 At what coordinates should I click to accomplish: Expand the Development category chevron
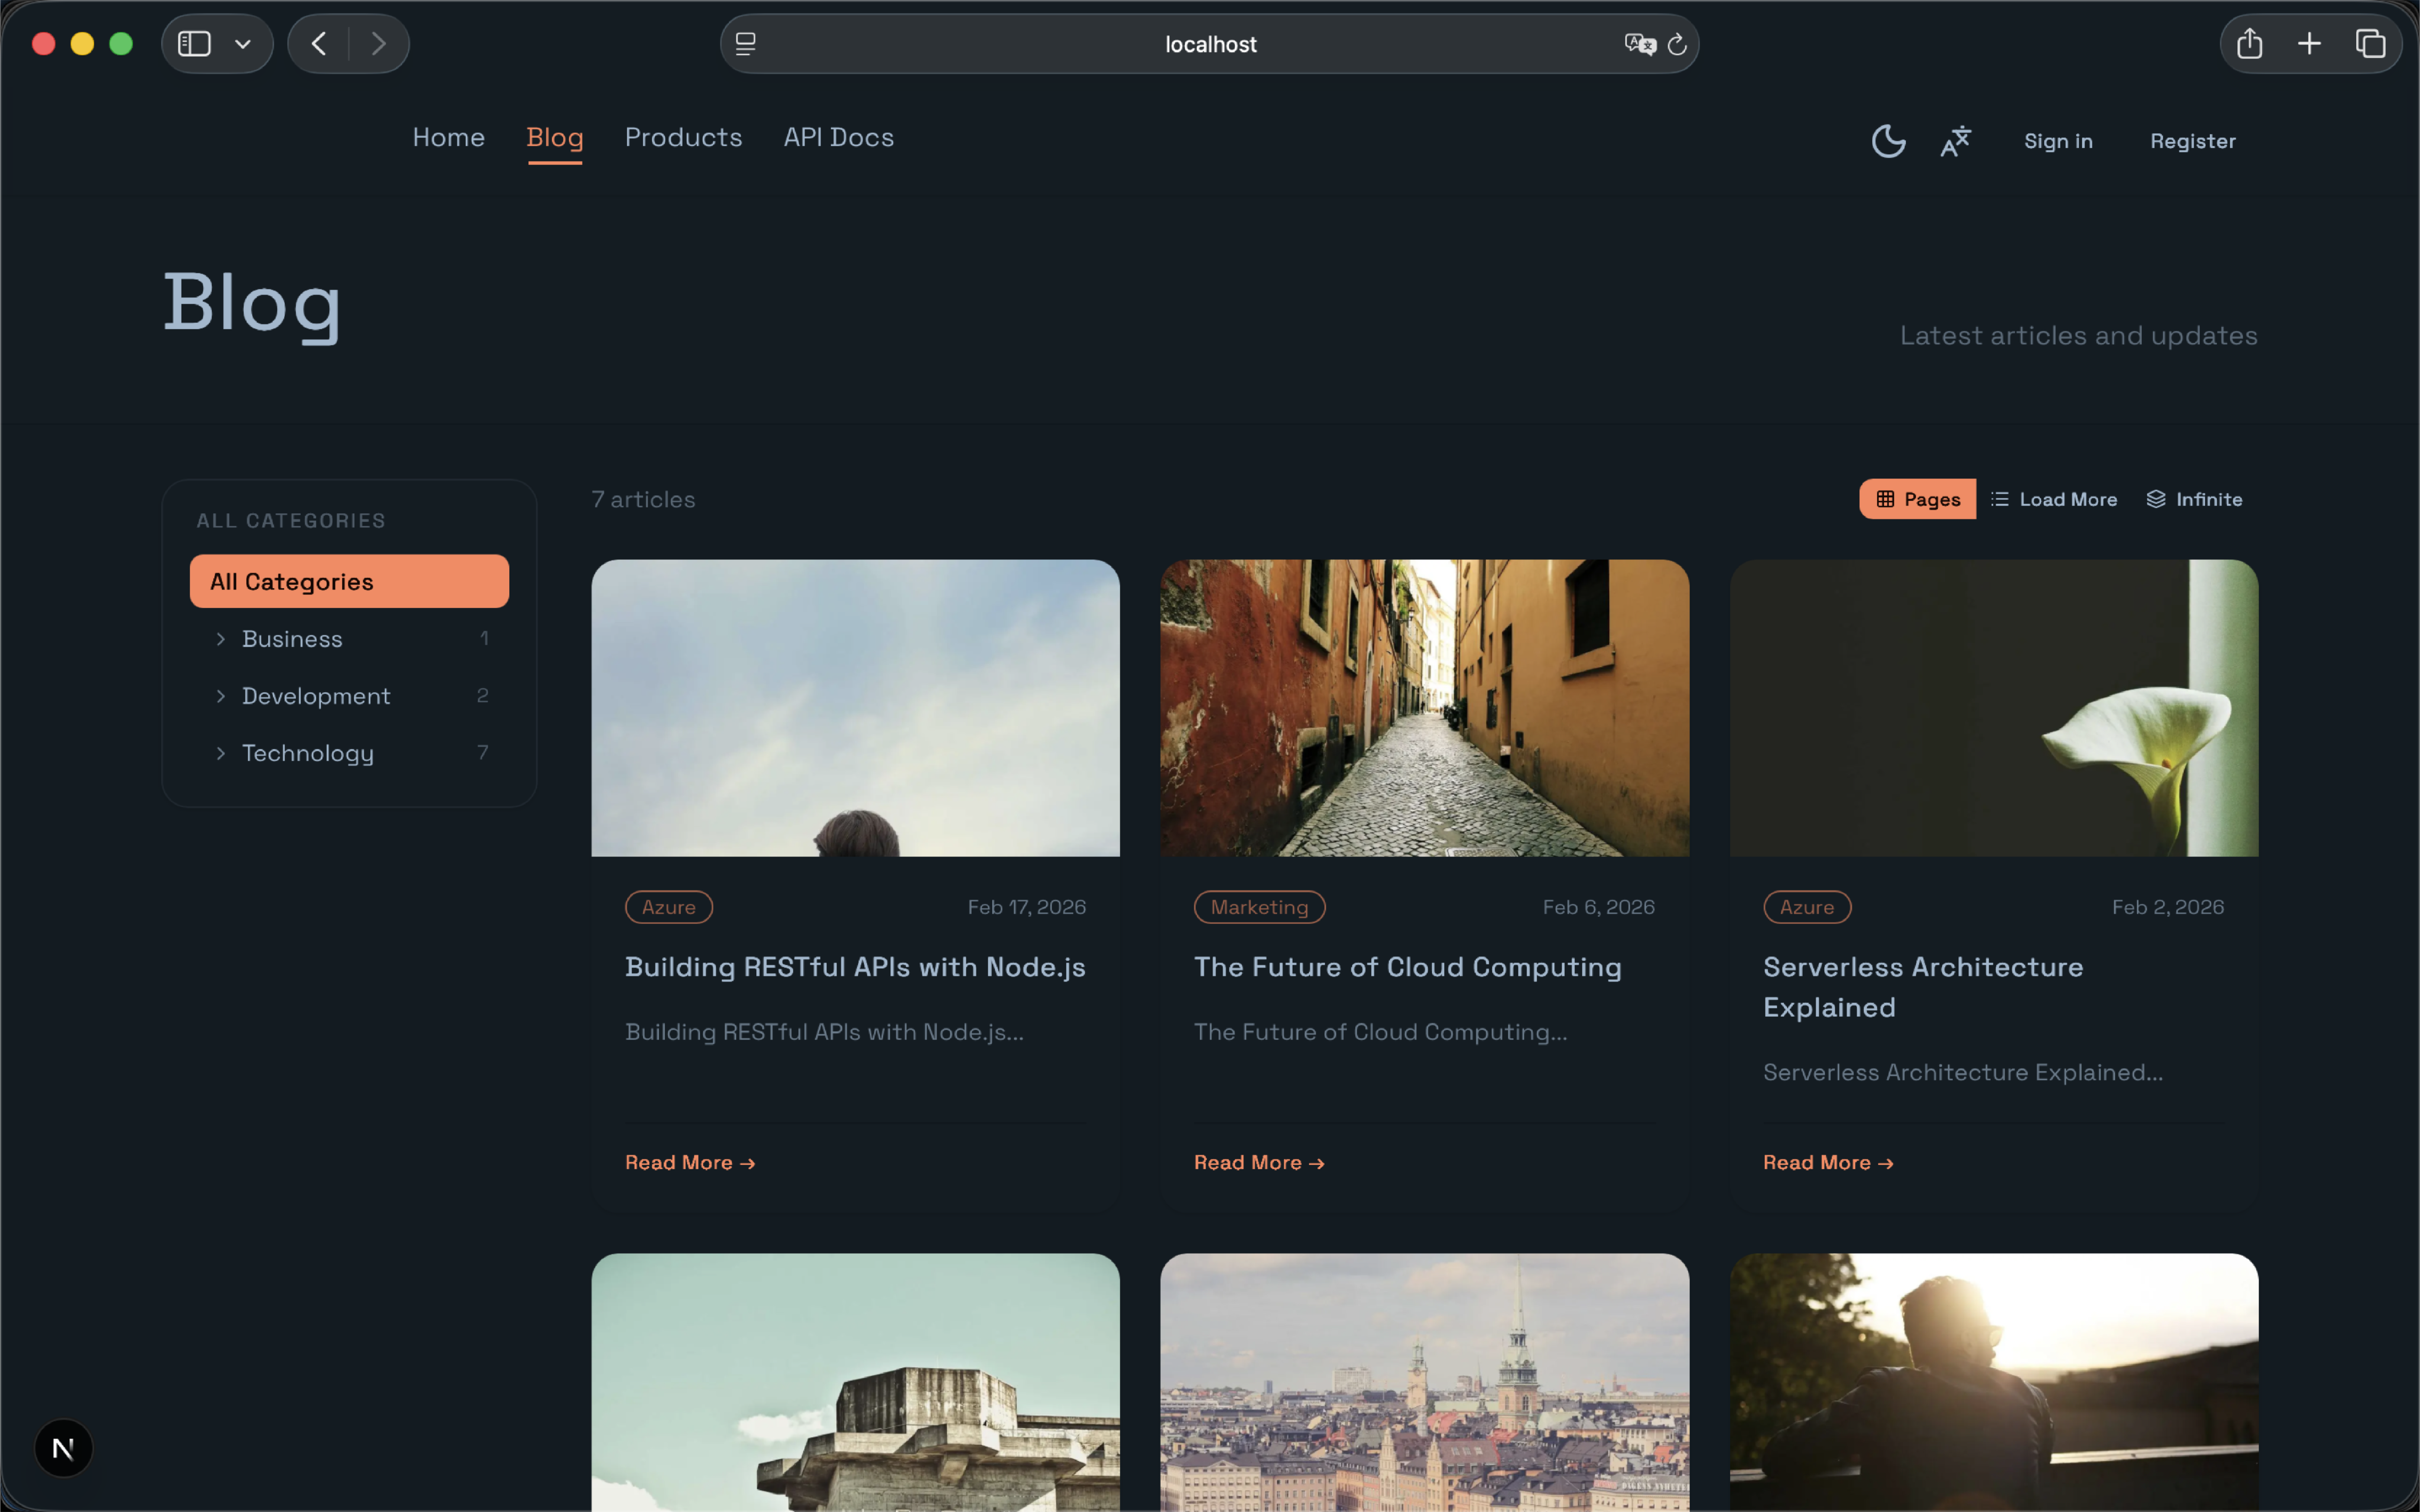[x=221, y=696]
